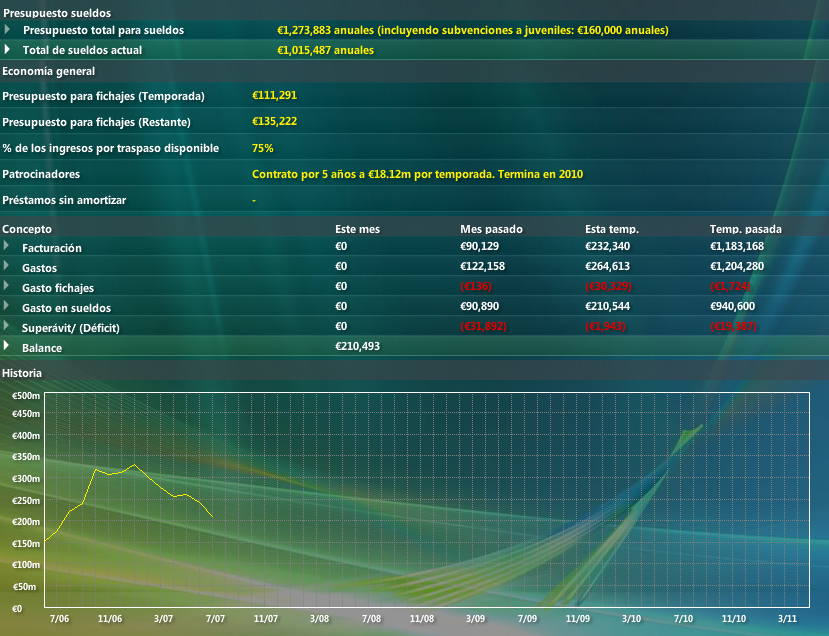Click the Temp. pasada column header
The height and width of the screenshot is (636, 829).
[745, 229]
